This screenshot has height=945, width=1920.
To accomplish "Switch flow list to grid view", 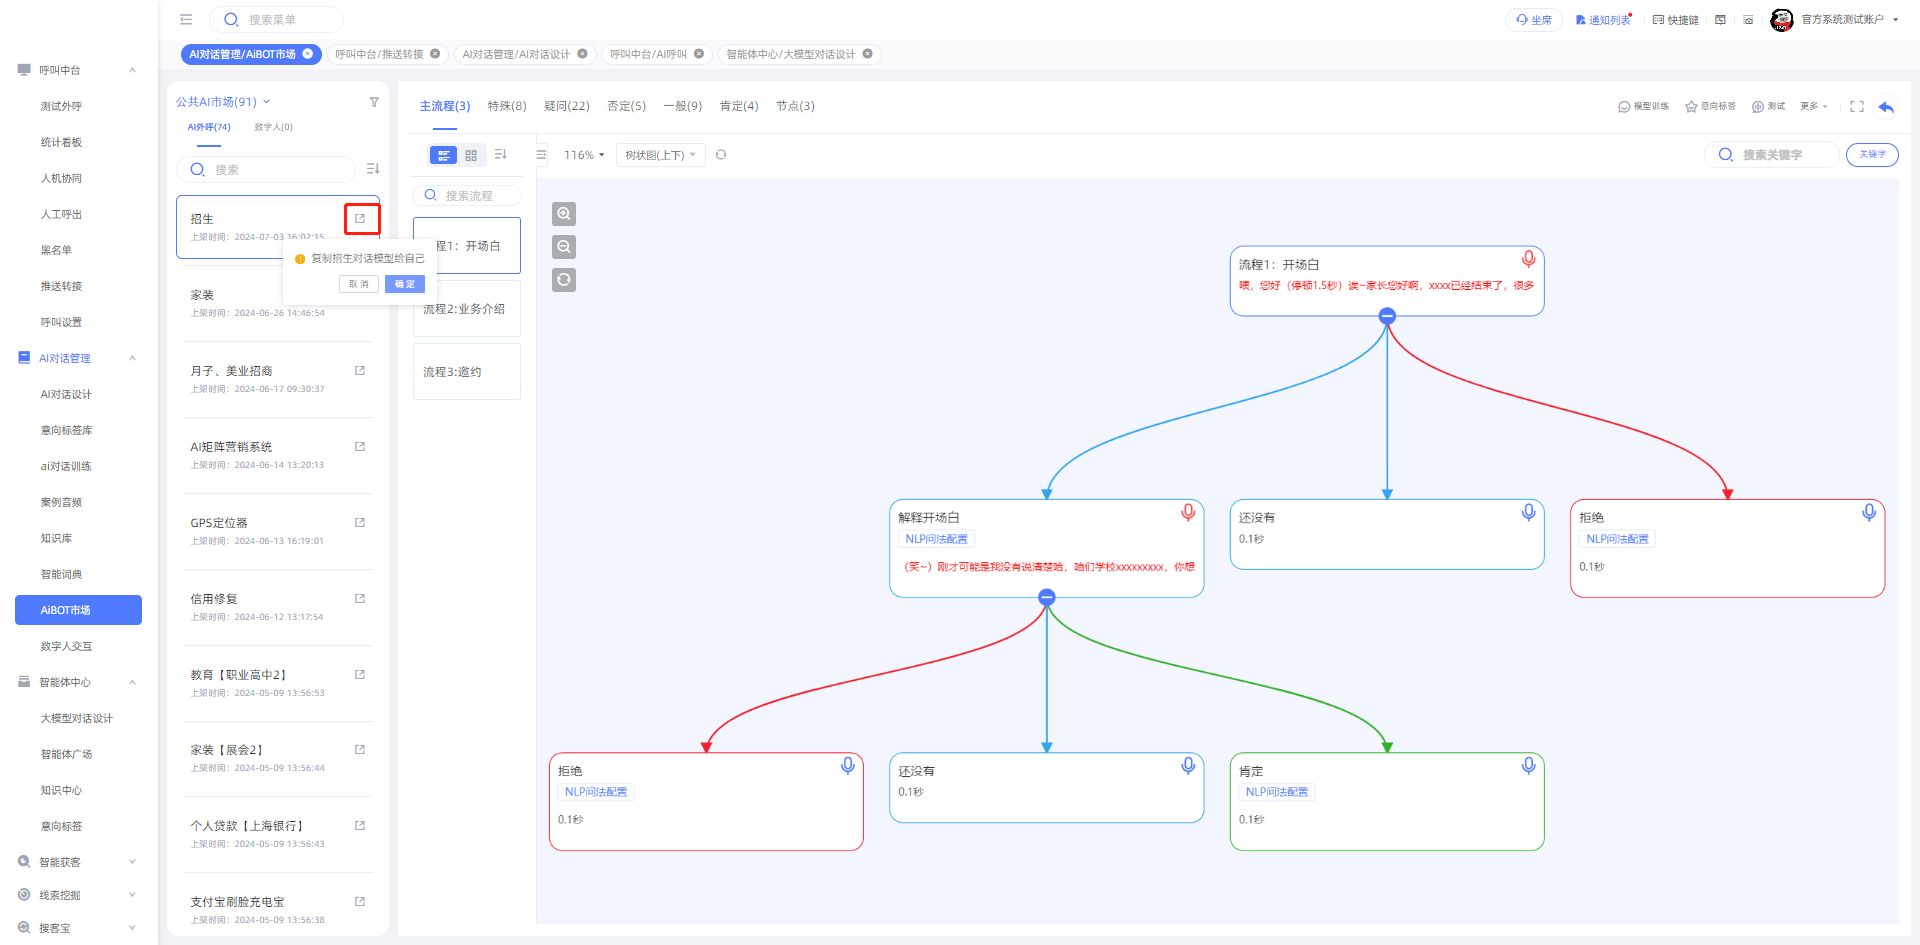I will point(471,155).
